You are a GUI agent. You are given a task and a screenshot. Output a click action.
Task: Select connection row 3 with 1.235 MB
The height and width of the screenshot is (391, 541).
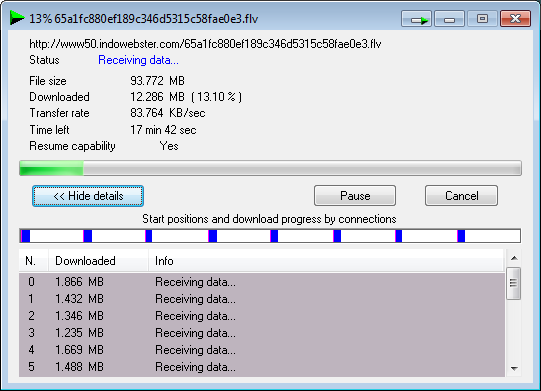pyautogui.click(x=262, y=333)
